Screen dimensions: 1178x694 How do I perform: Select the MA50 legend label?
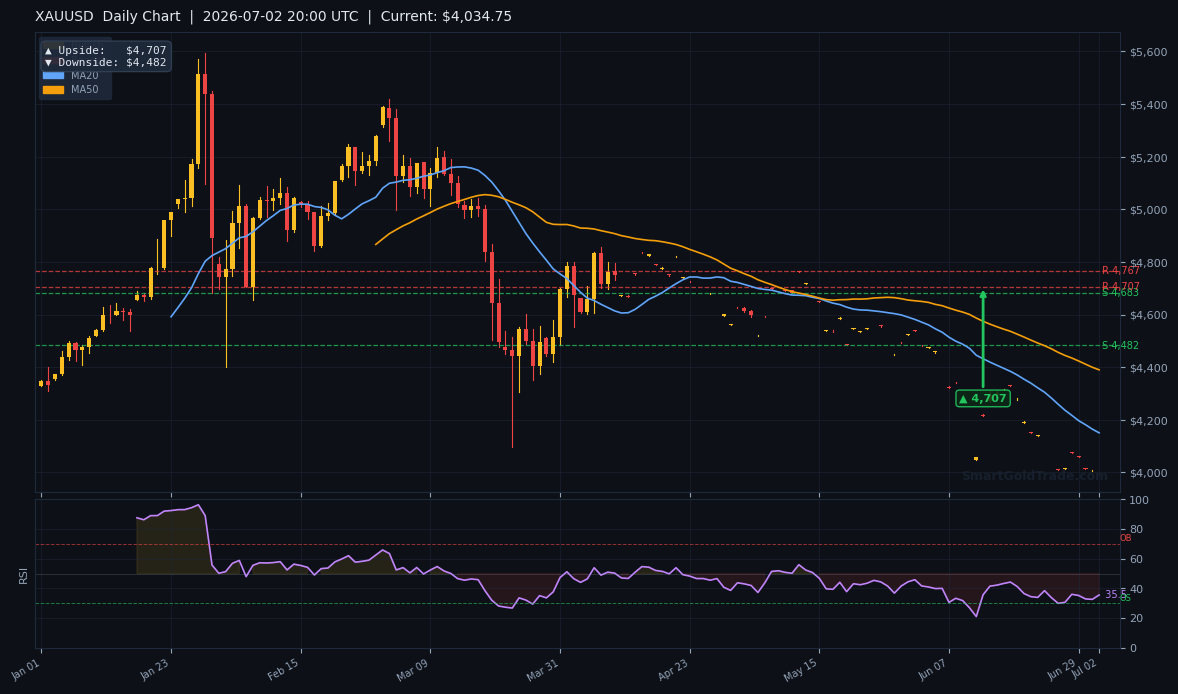[x=85, y=89]
